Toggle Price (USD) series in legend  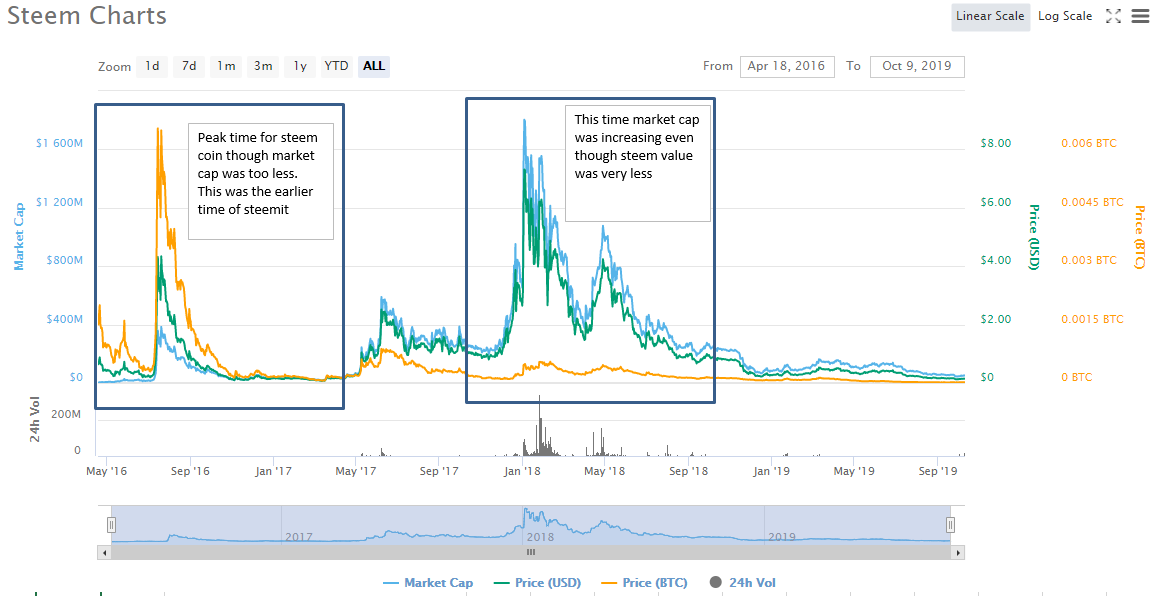tap(538, 583)
